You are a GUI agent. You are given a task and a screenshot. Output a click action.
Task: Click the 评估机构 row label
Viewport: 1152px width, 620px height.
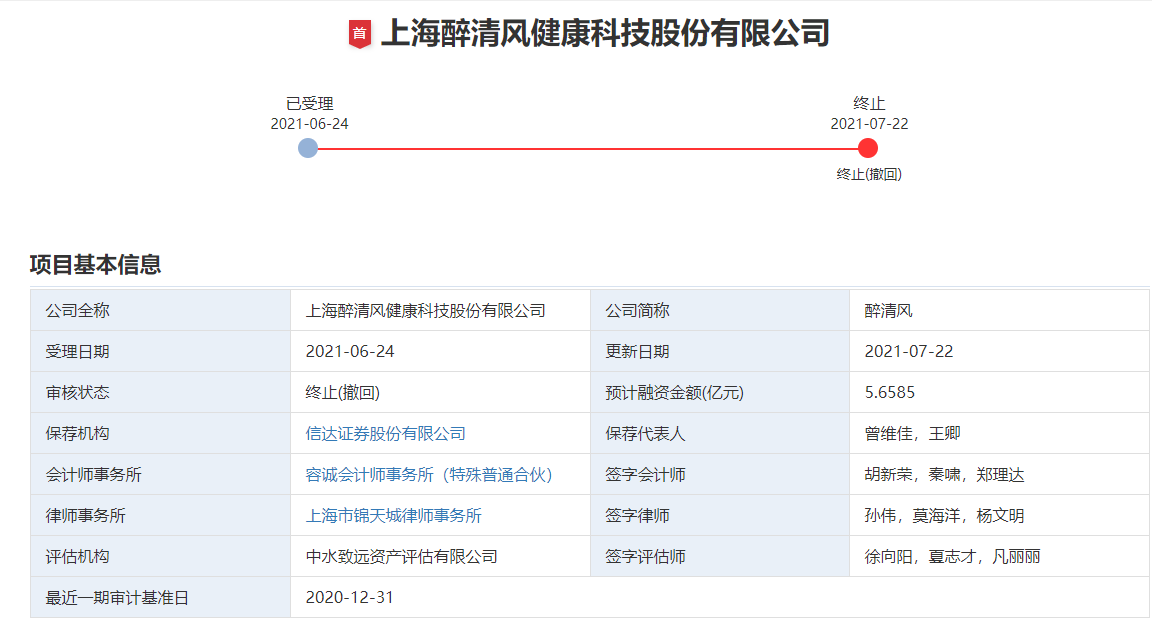[77, 557]
